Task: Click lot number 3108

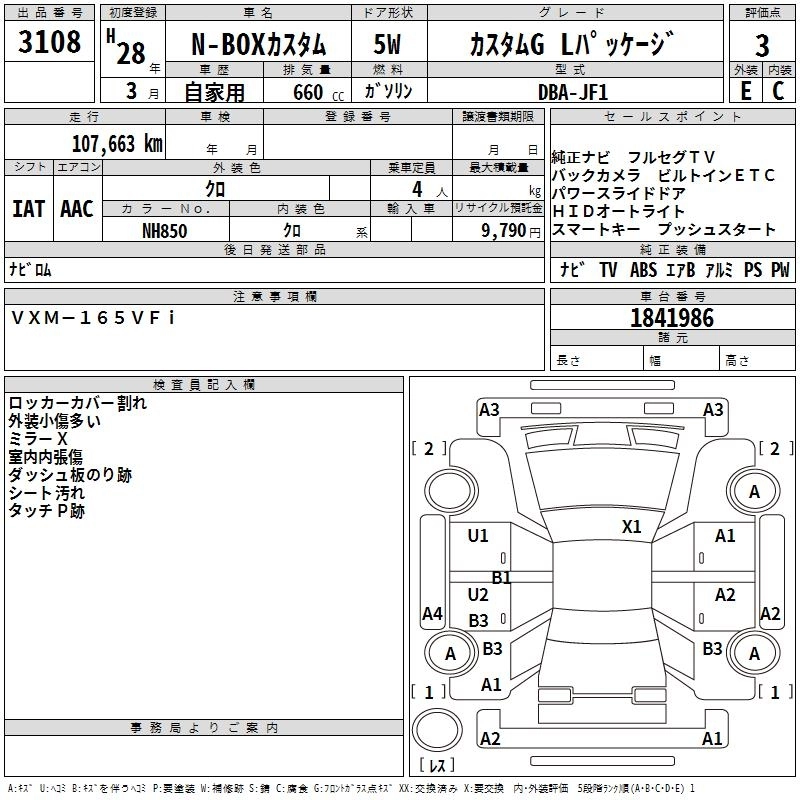Action: click(x=49, y=41)
